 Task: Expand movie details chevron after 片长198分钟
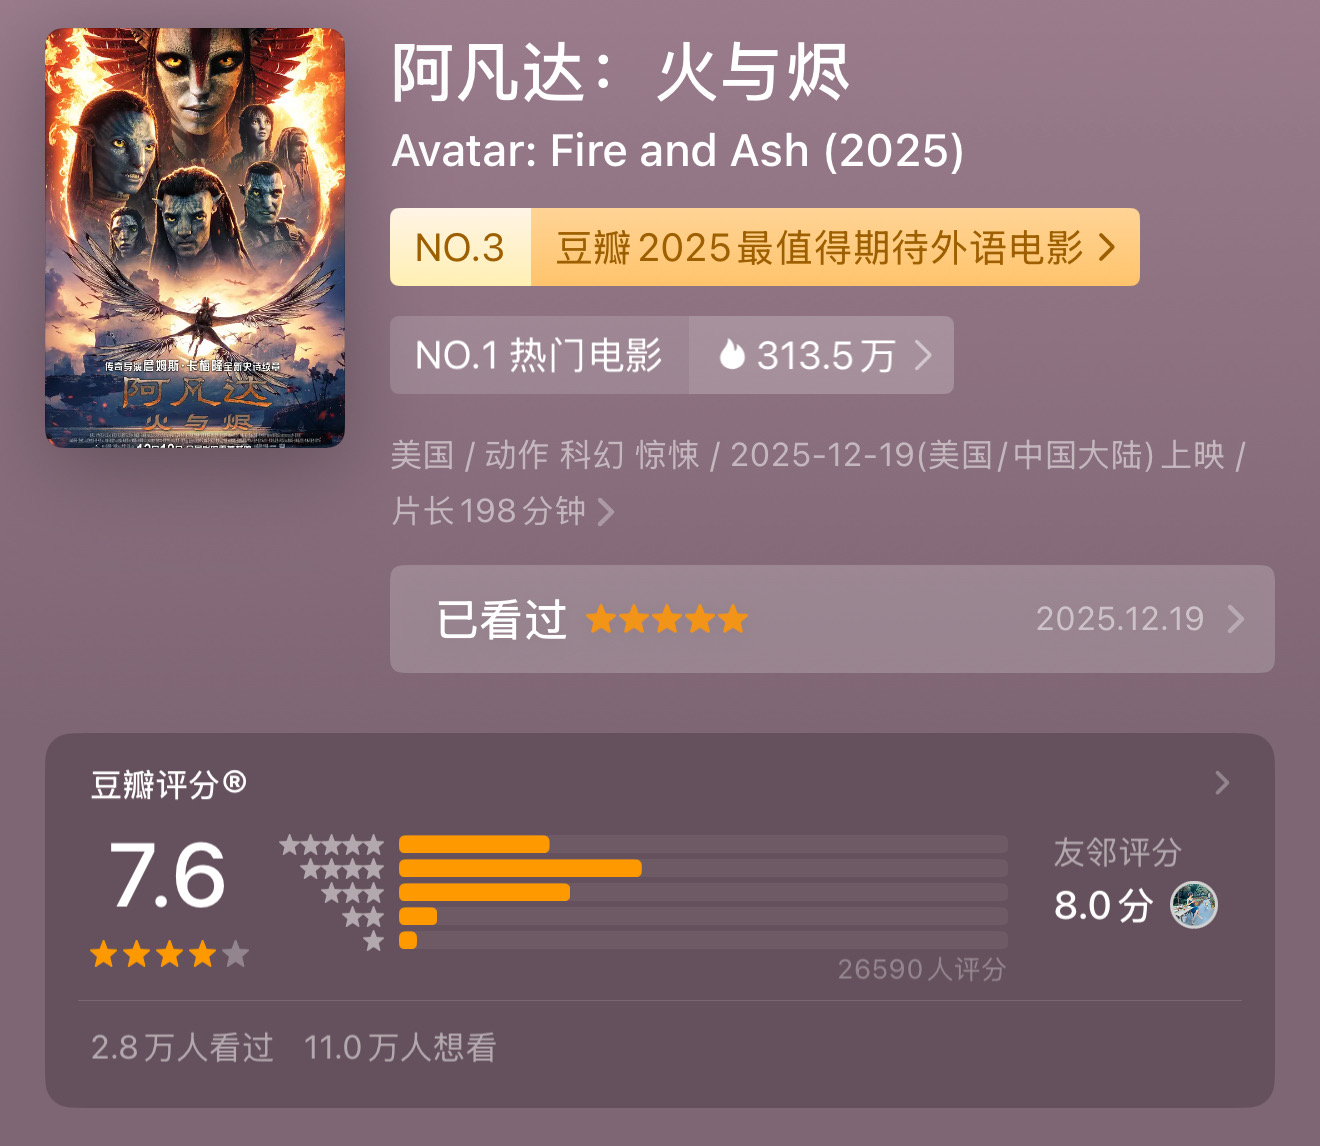[x=606, y=512]
